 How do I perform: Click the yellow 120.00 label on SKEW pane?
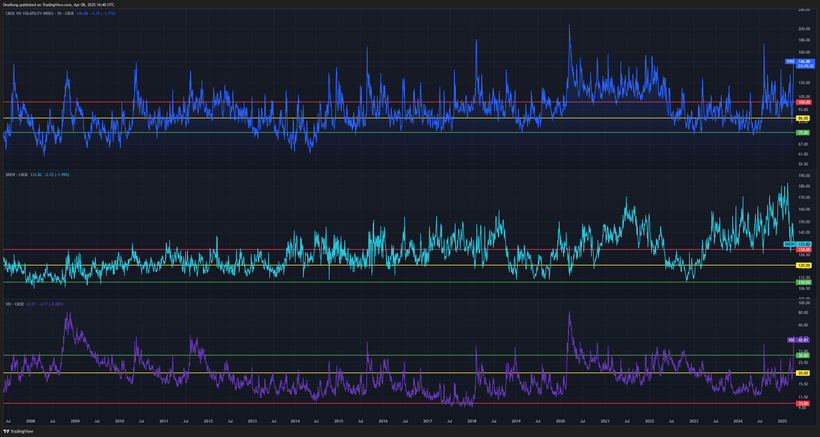(x=802, y=266)
